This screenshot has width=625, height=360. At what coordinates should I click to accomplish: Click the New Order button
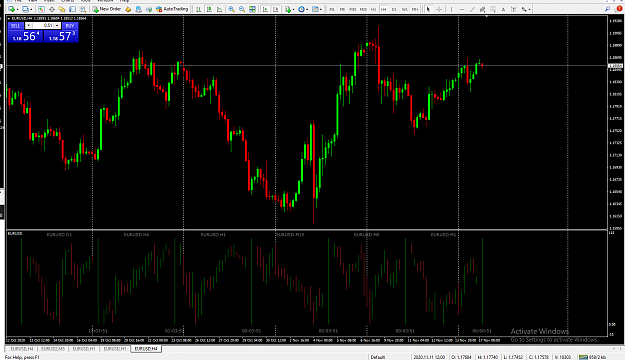pos(107,9)
